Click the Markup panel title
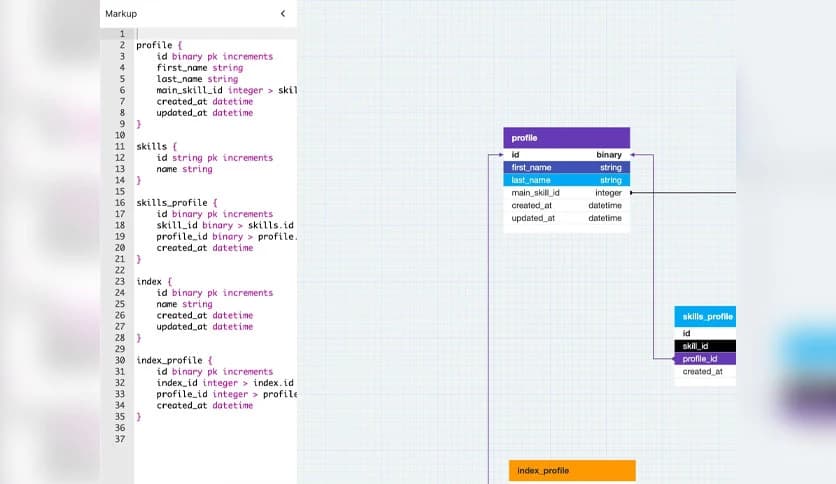 click(x=121, y=14)
